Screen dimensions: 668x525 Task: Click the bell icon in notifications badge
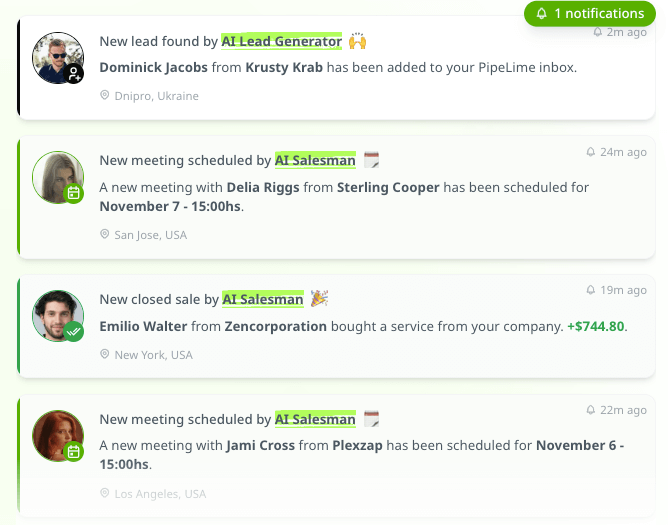pyautogui.click(x=542, y=14)
